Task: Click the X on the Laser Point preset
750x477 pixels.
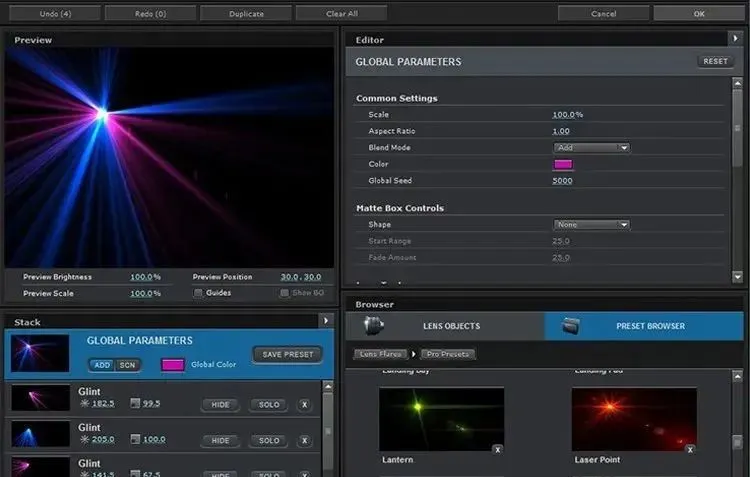Action: pos(689,450)
